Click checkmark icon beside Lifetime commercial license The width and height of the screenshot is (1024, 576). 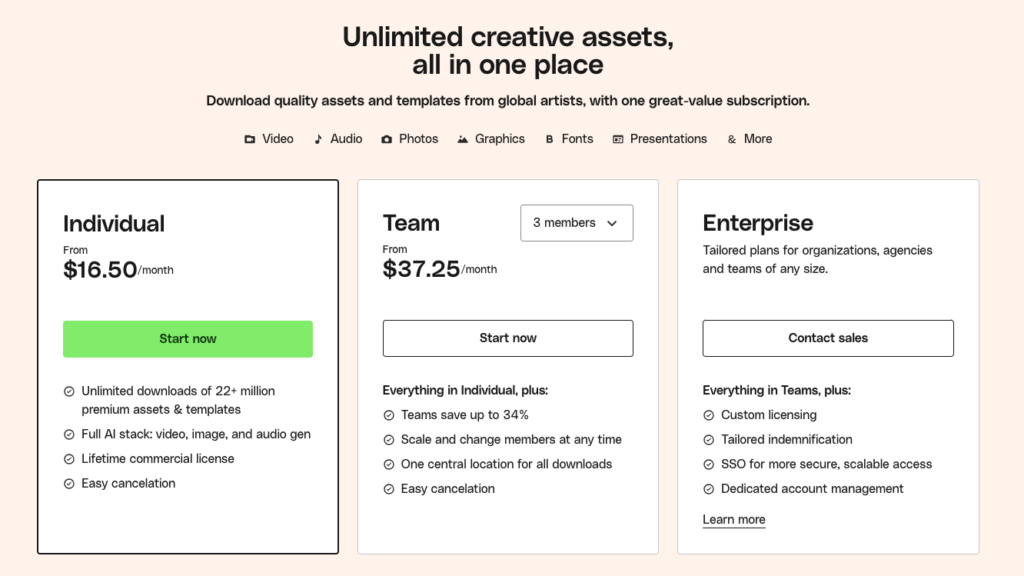coord(69,459)
